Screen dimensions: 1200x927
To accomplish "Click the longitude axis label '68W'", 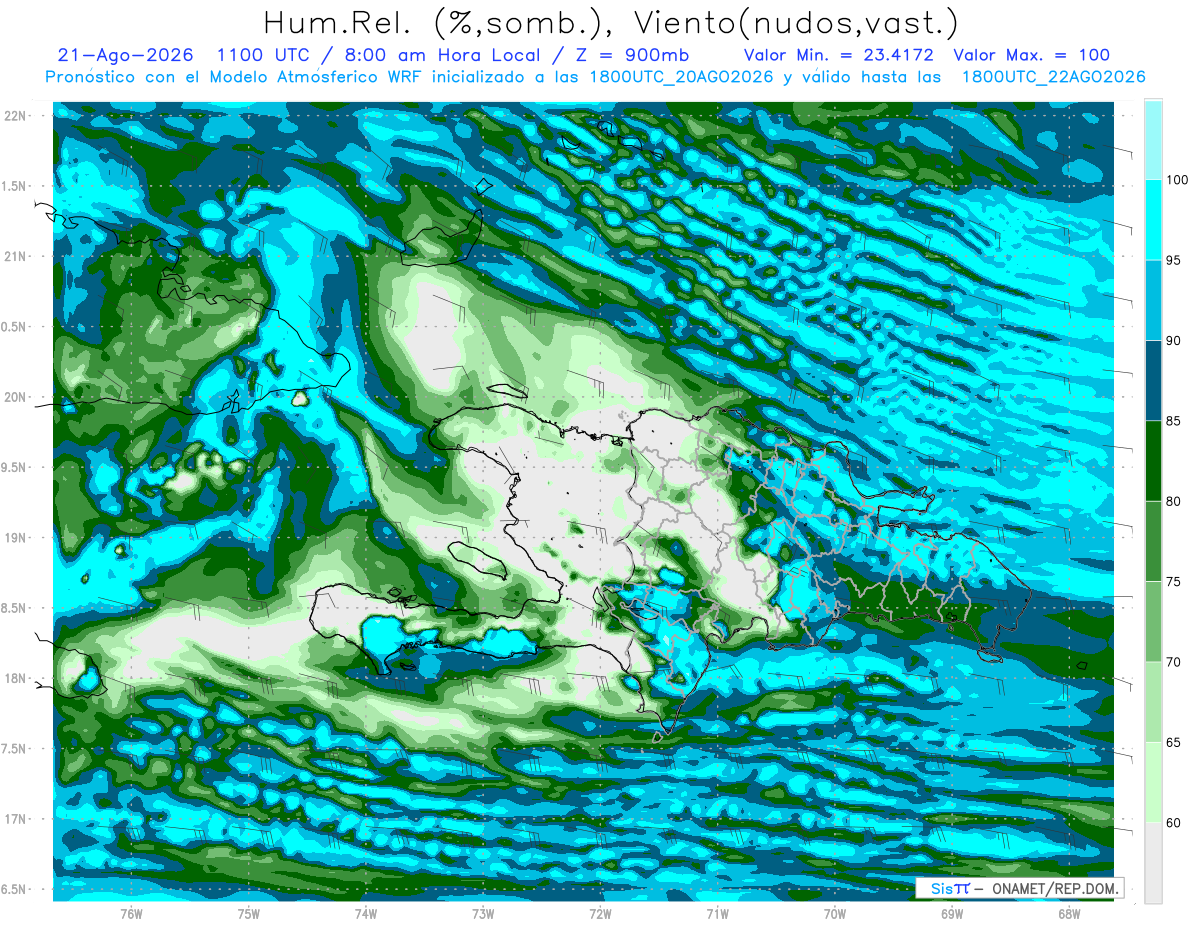I will [1069, 914].
